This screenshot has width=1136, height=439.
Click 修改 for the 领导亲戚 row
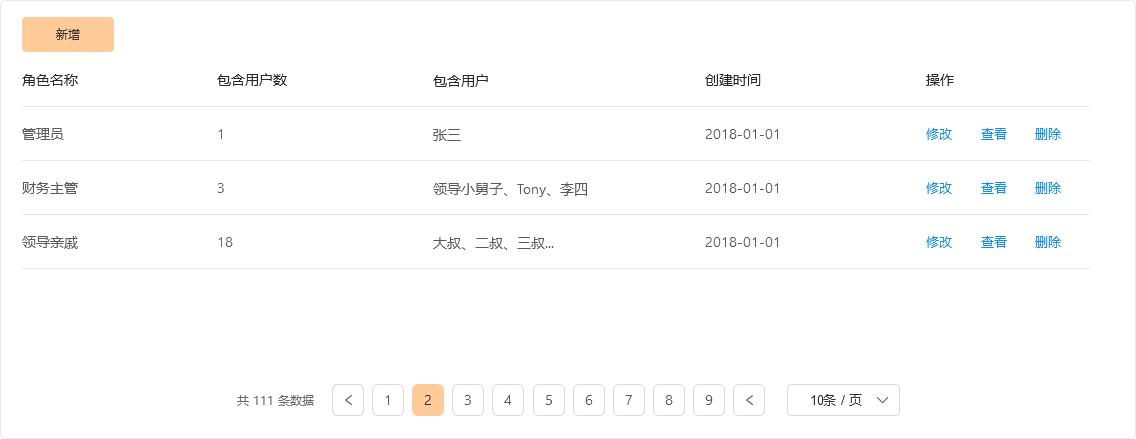click(939, 242)
